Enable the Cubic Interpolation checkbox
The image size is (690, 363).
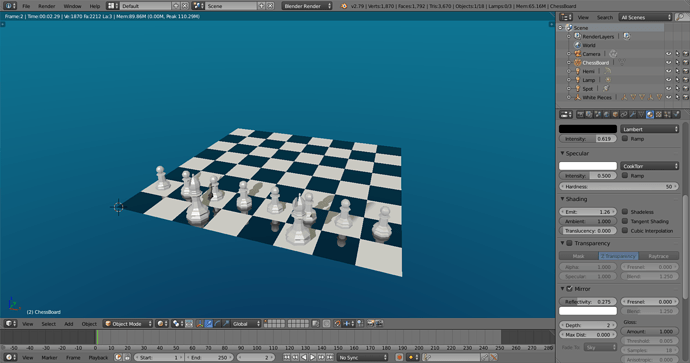[625, 230]
